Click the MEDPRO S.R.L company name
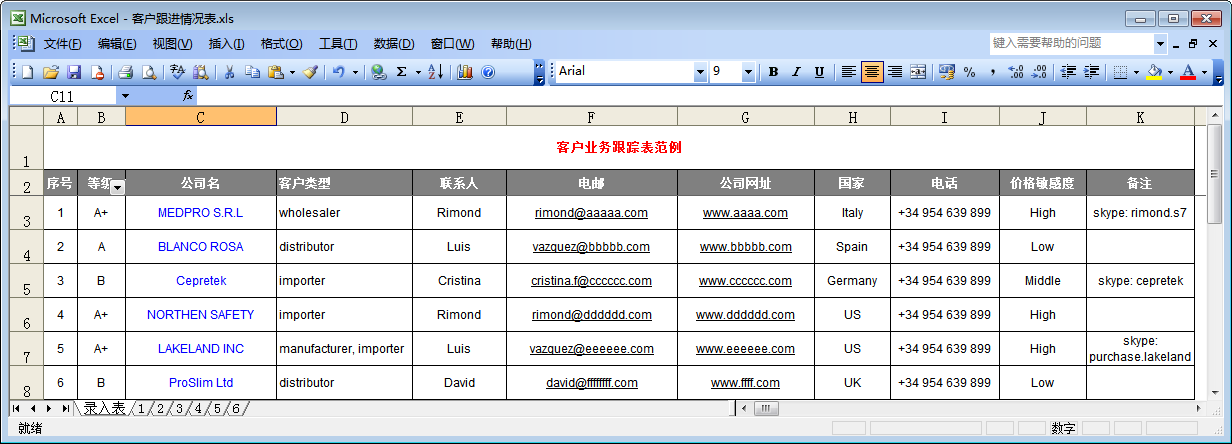This screenshot has height=444, width=1232. 200,213
